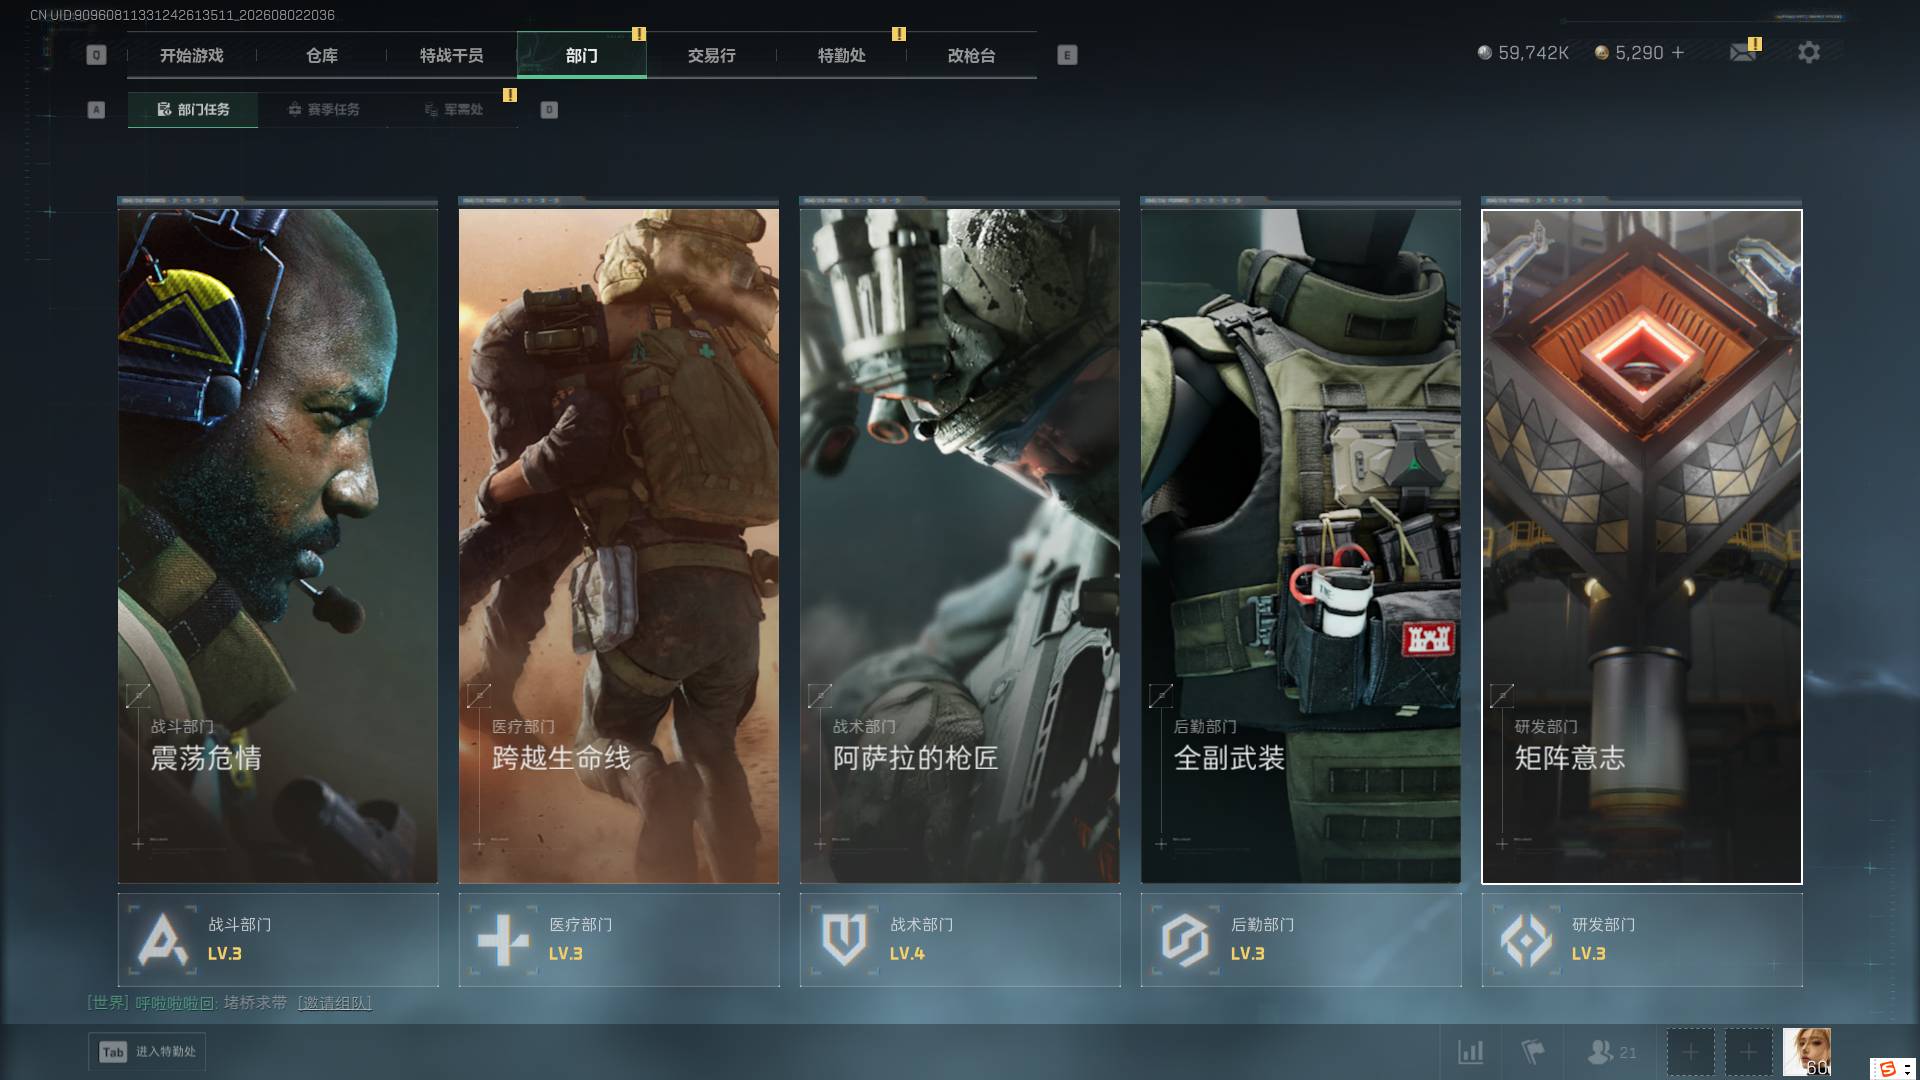
Task: Click the 战斗部门 LV.3 level panel
Action: click(278, 940)
